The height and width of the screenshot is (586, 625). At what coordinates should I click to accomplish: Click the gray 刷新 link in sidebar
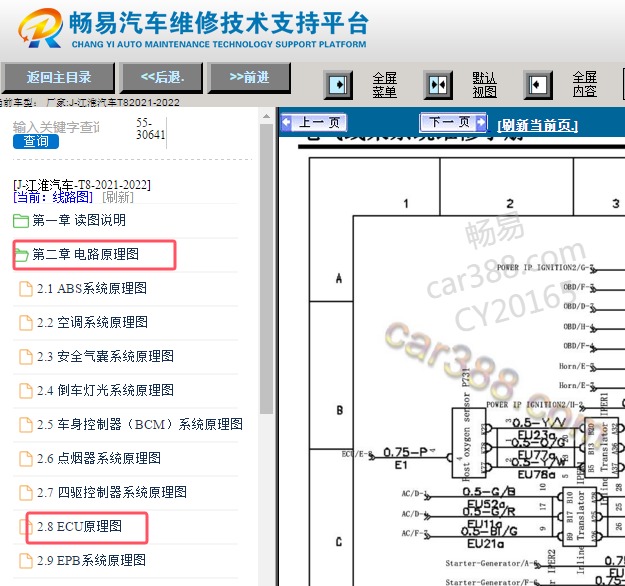[x=118, y=197]
